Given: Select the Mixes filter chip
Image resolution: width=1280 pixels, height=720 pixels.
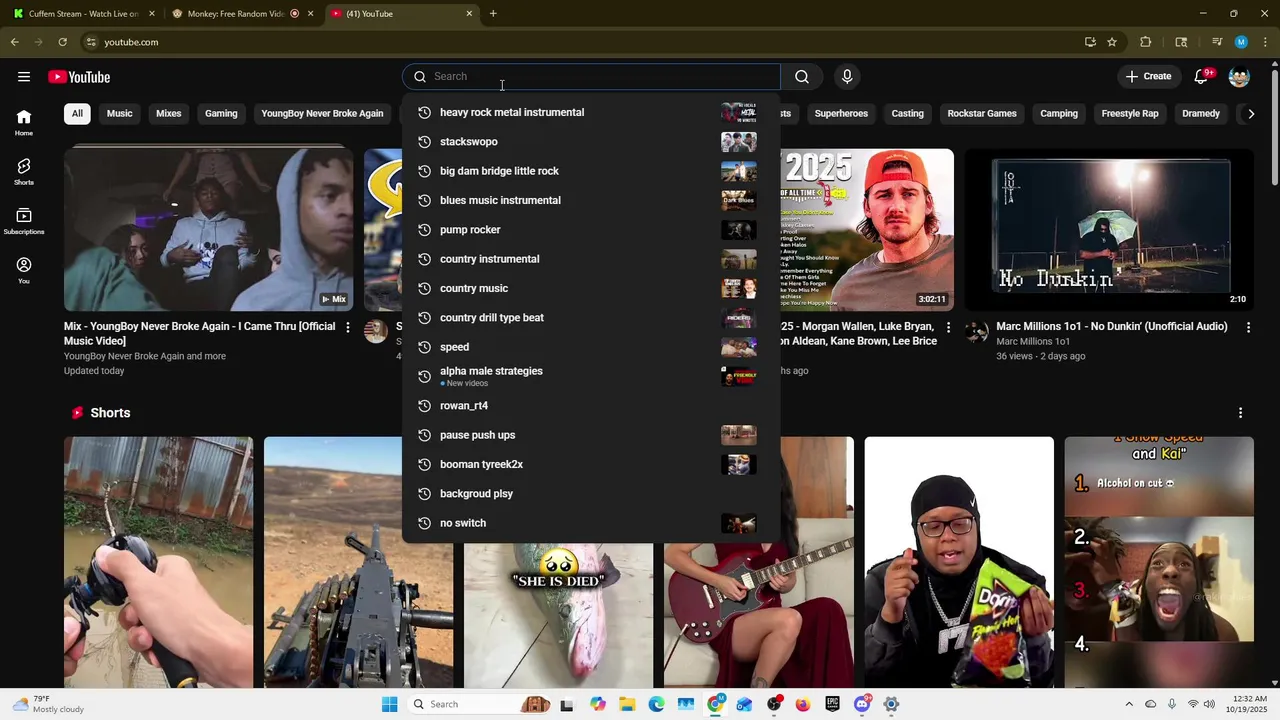Looking at the screenshot, I should click(169, 113).
